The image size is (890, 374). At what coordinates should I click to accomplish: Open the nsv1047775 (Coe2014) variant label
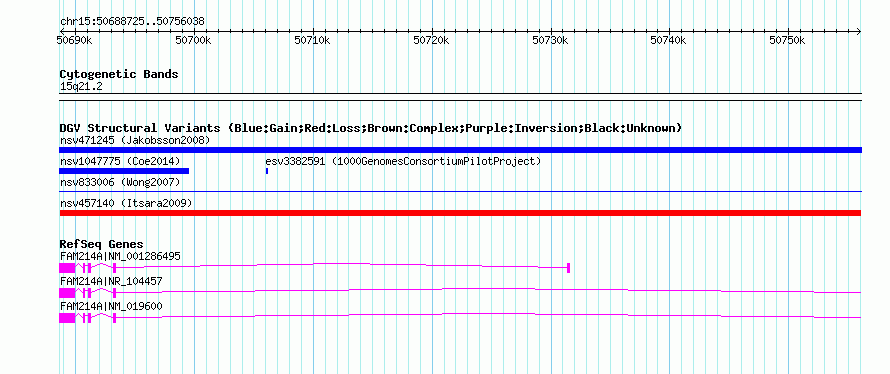(x=120, y=161)
